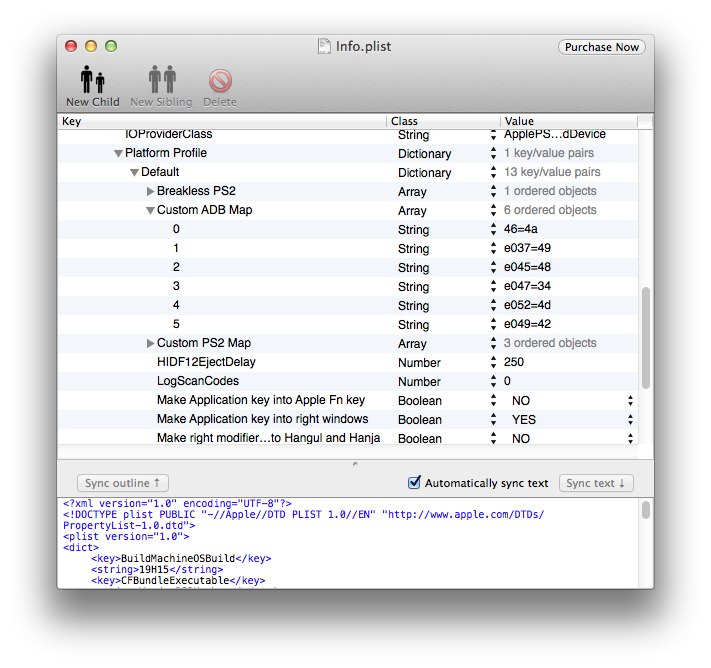Click the LogScanCodes value 0
The image size is (711, 668).
tap(507, 381)
